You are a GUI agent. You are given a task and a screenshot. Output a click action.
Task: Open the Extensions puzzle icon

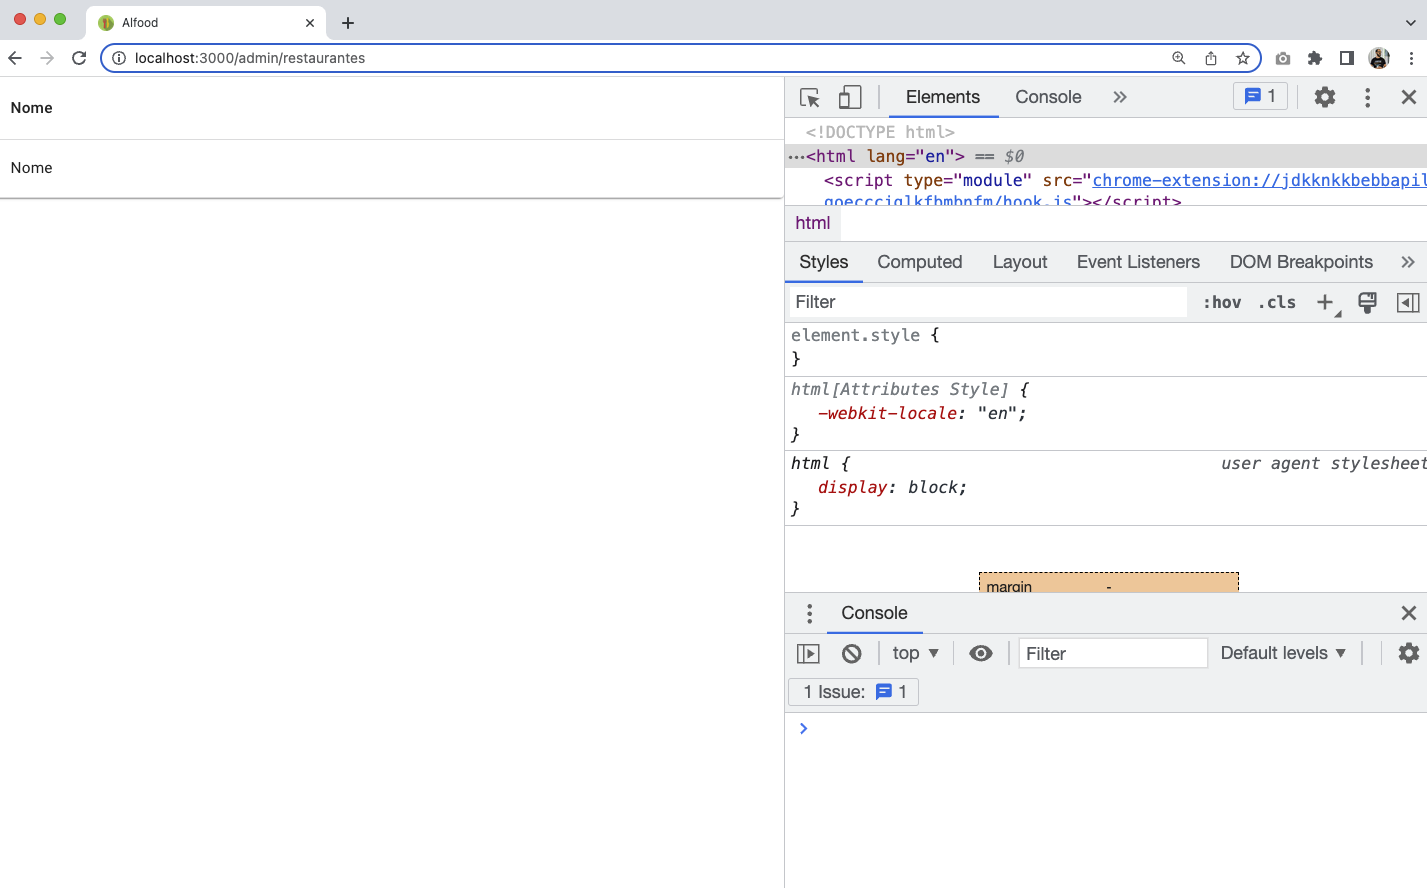click(x=1315, y=58)
